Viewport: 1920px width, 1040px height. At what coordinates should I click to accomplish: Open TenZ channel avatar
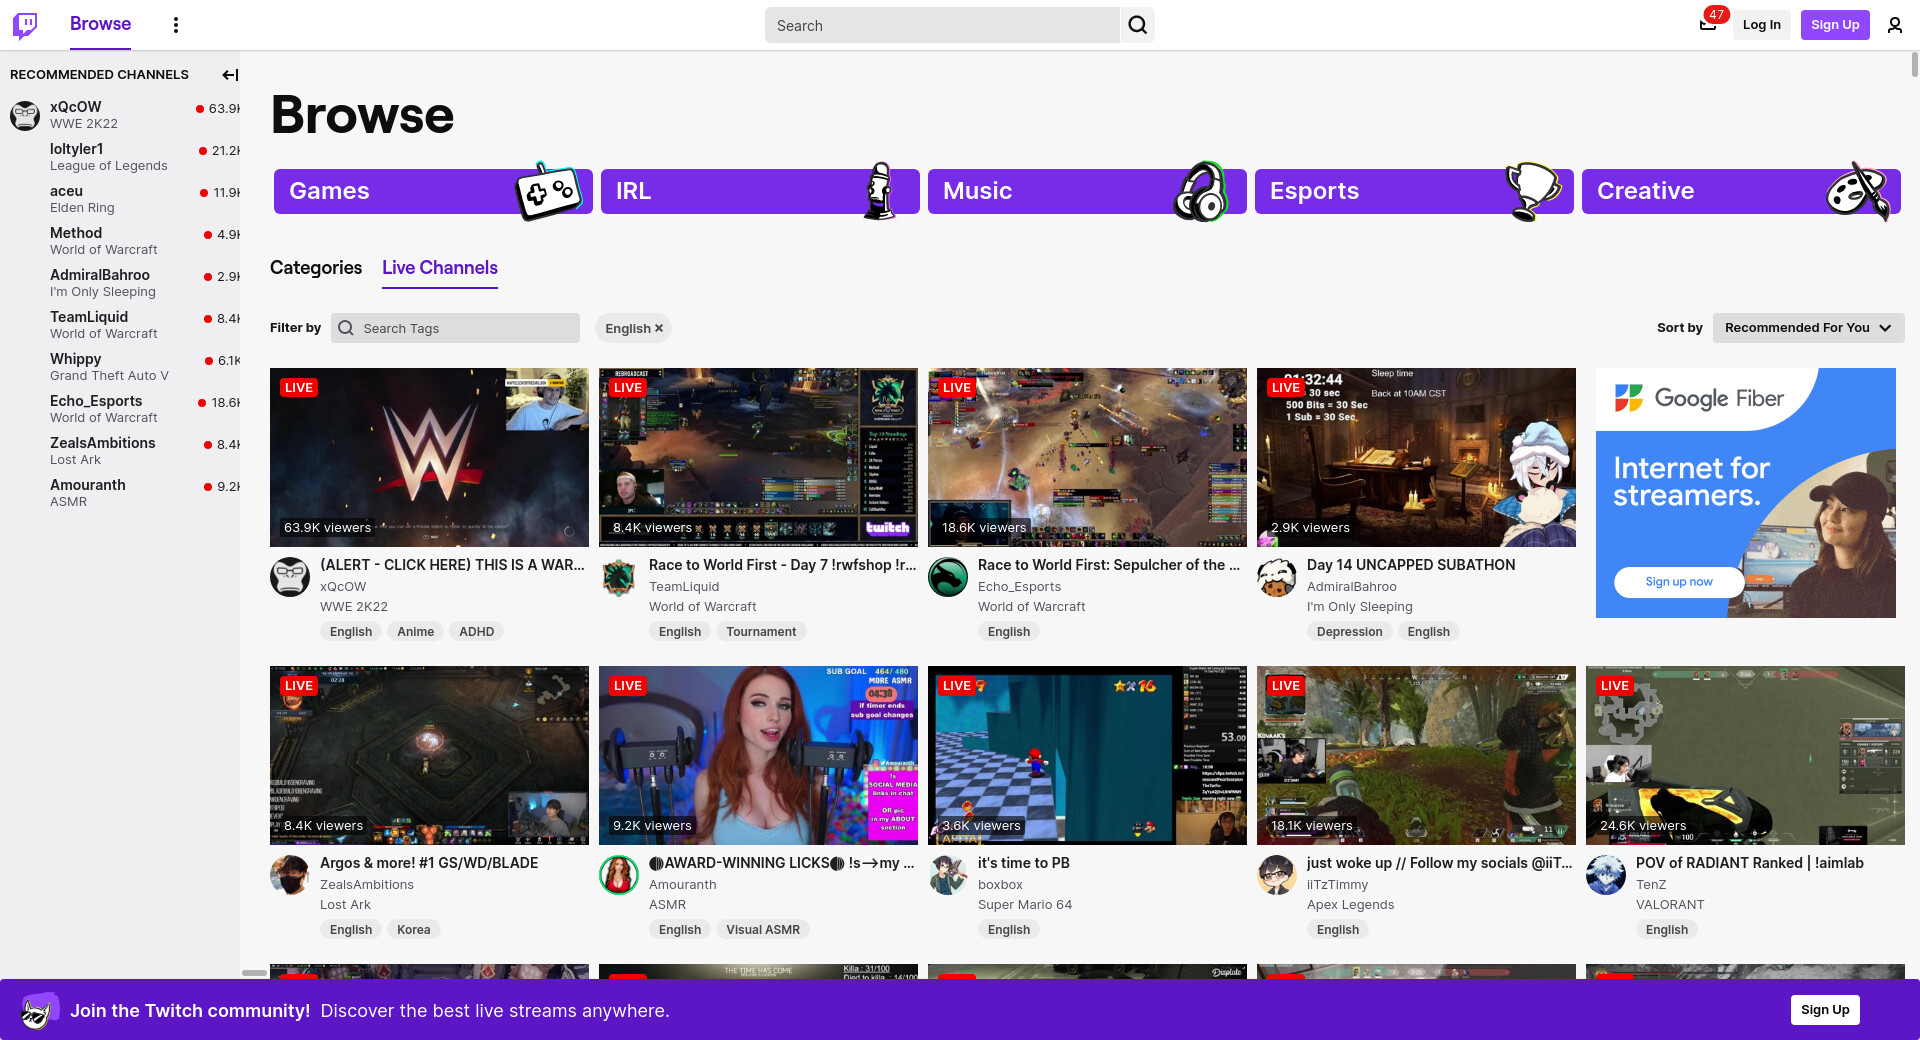click(1606, 875)
